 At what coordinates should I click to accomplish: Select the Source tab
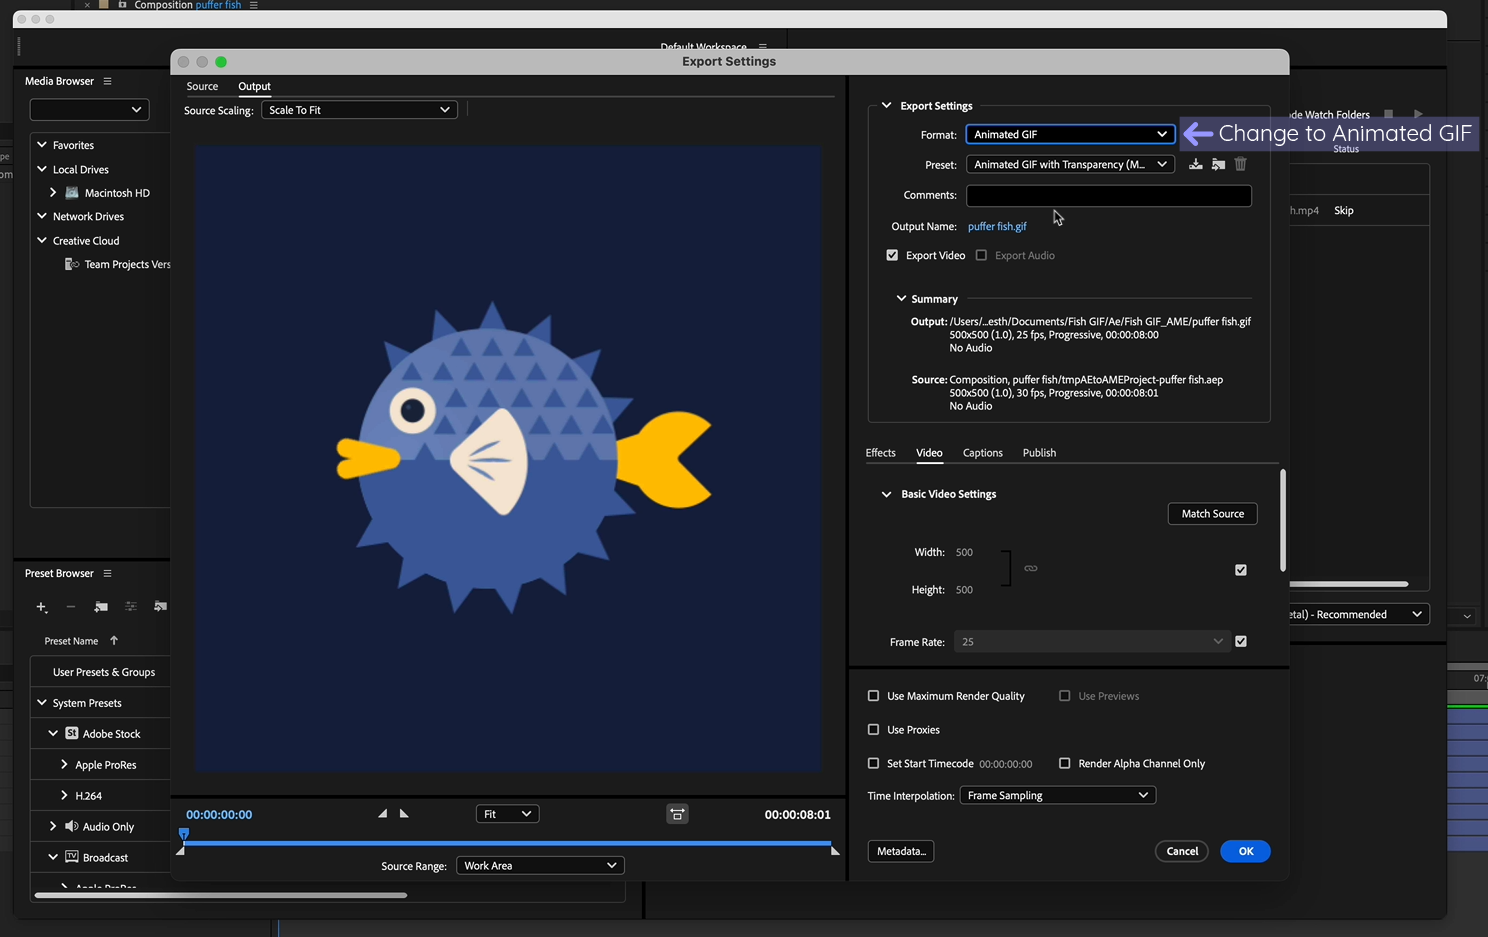click(202, 86)
